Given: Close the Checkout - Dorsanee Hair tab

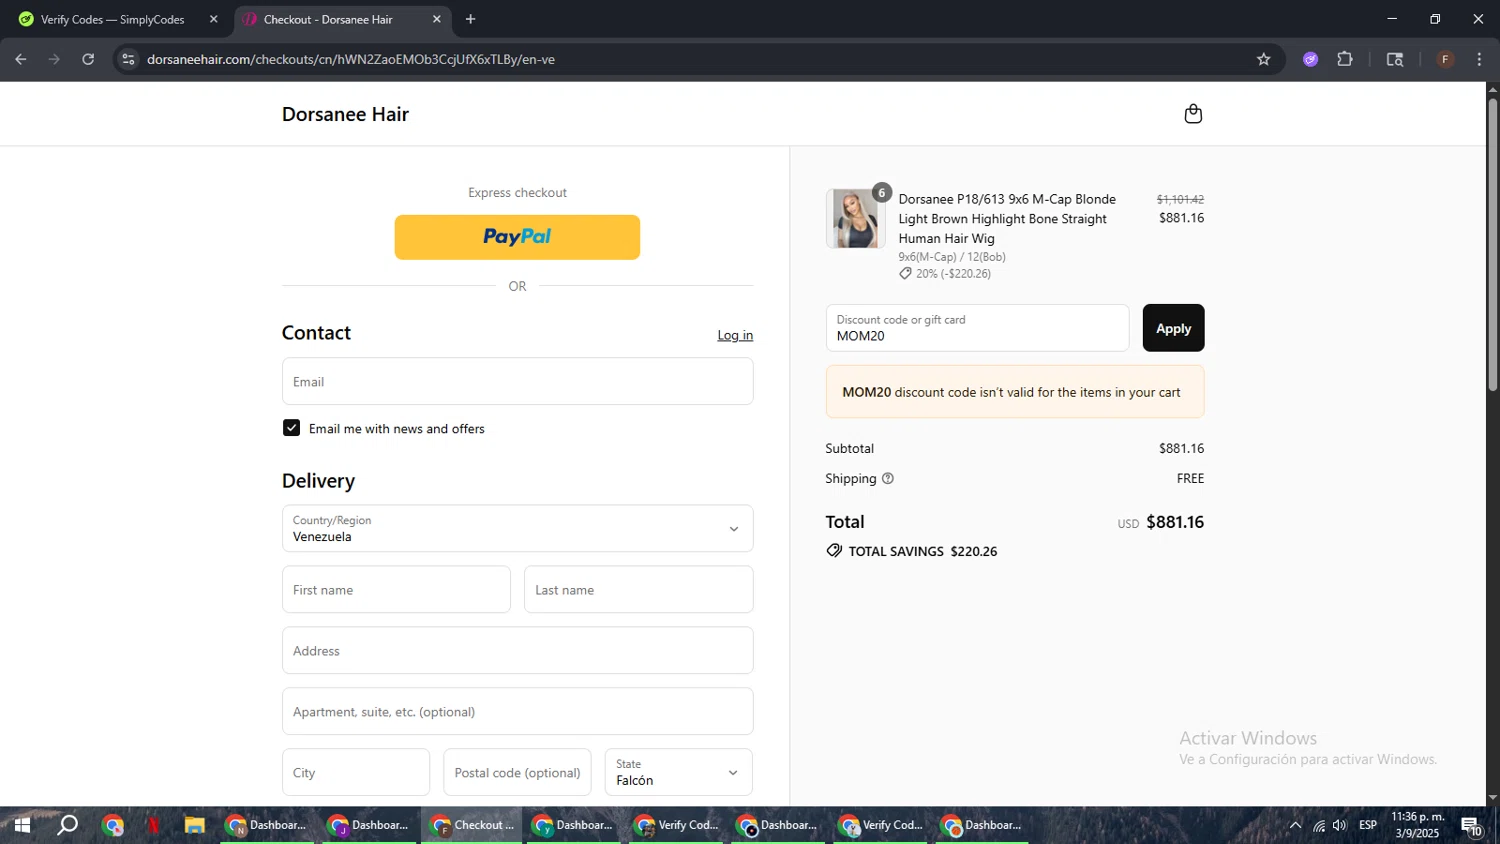Looking at the screenshot, I should coord(436,19).
